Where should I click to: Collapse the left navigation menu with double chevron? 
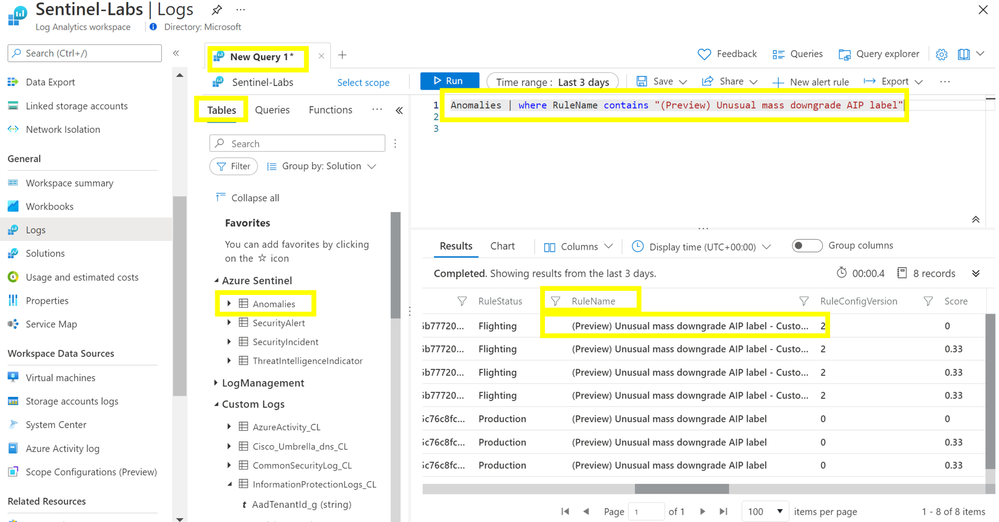coord(176,53)
